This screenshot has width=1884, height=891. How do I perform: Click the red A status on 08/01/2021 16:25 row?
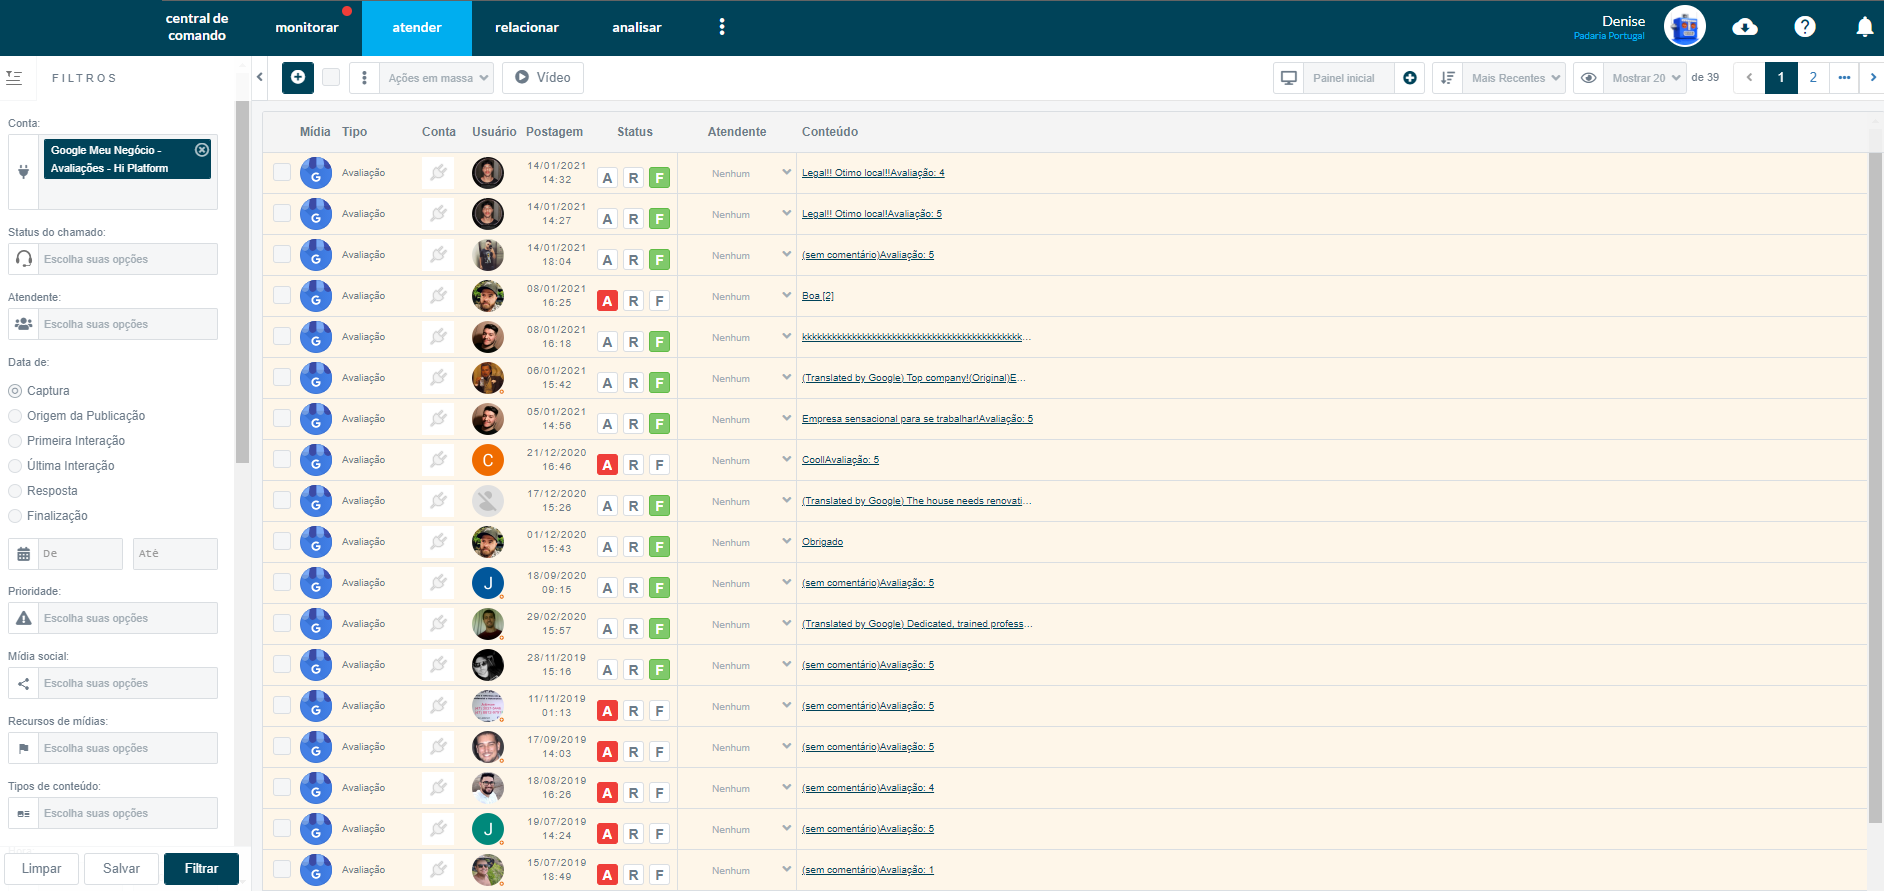pos(607,301)
